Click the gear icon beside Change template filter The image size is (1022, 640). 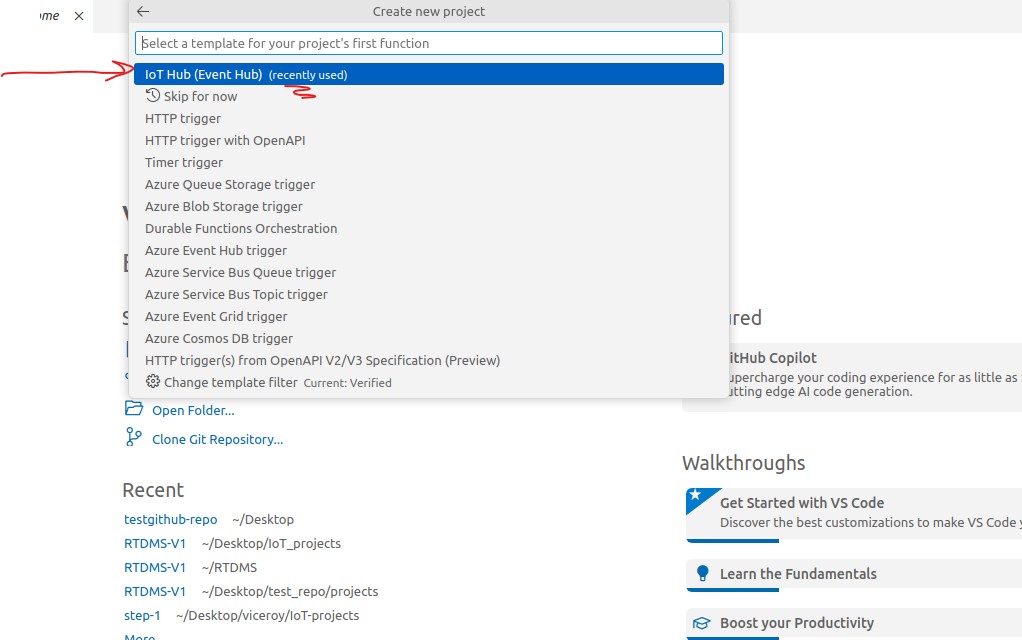coord(153,382)
